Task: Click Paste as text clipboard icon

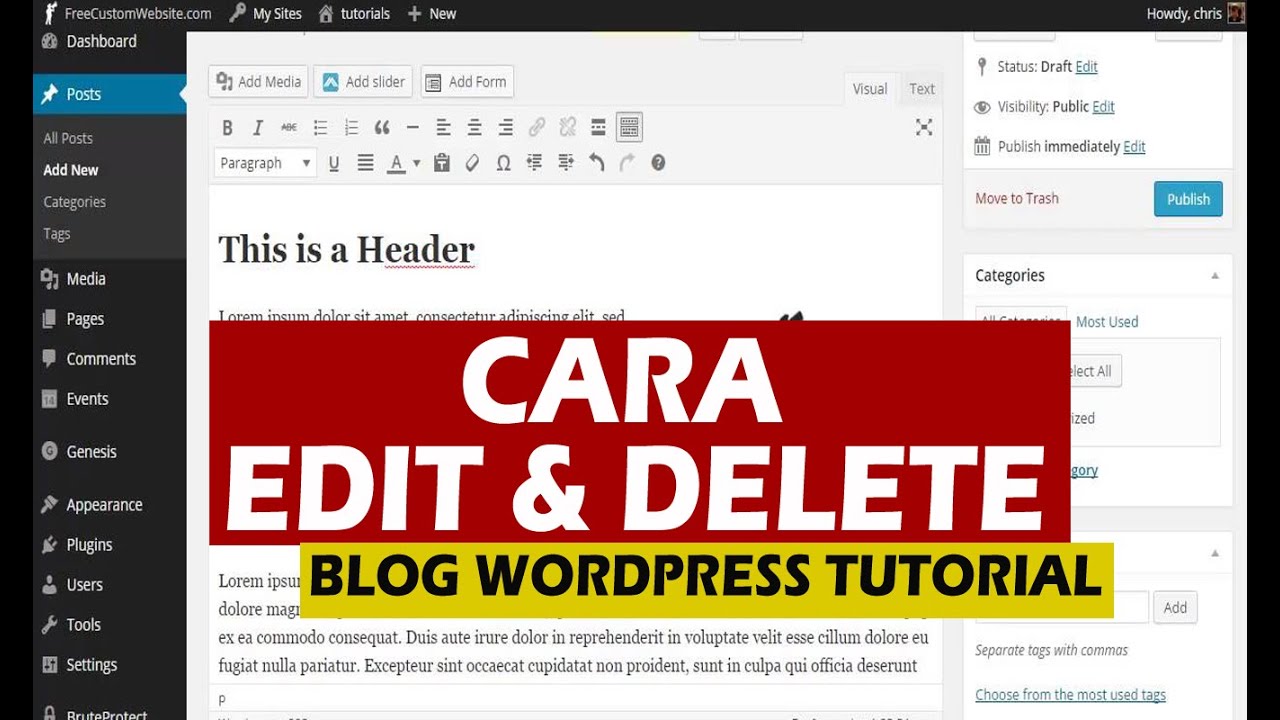Action: [x=441, y=163]
